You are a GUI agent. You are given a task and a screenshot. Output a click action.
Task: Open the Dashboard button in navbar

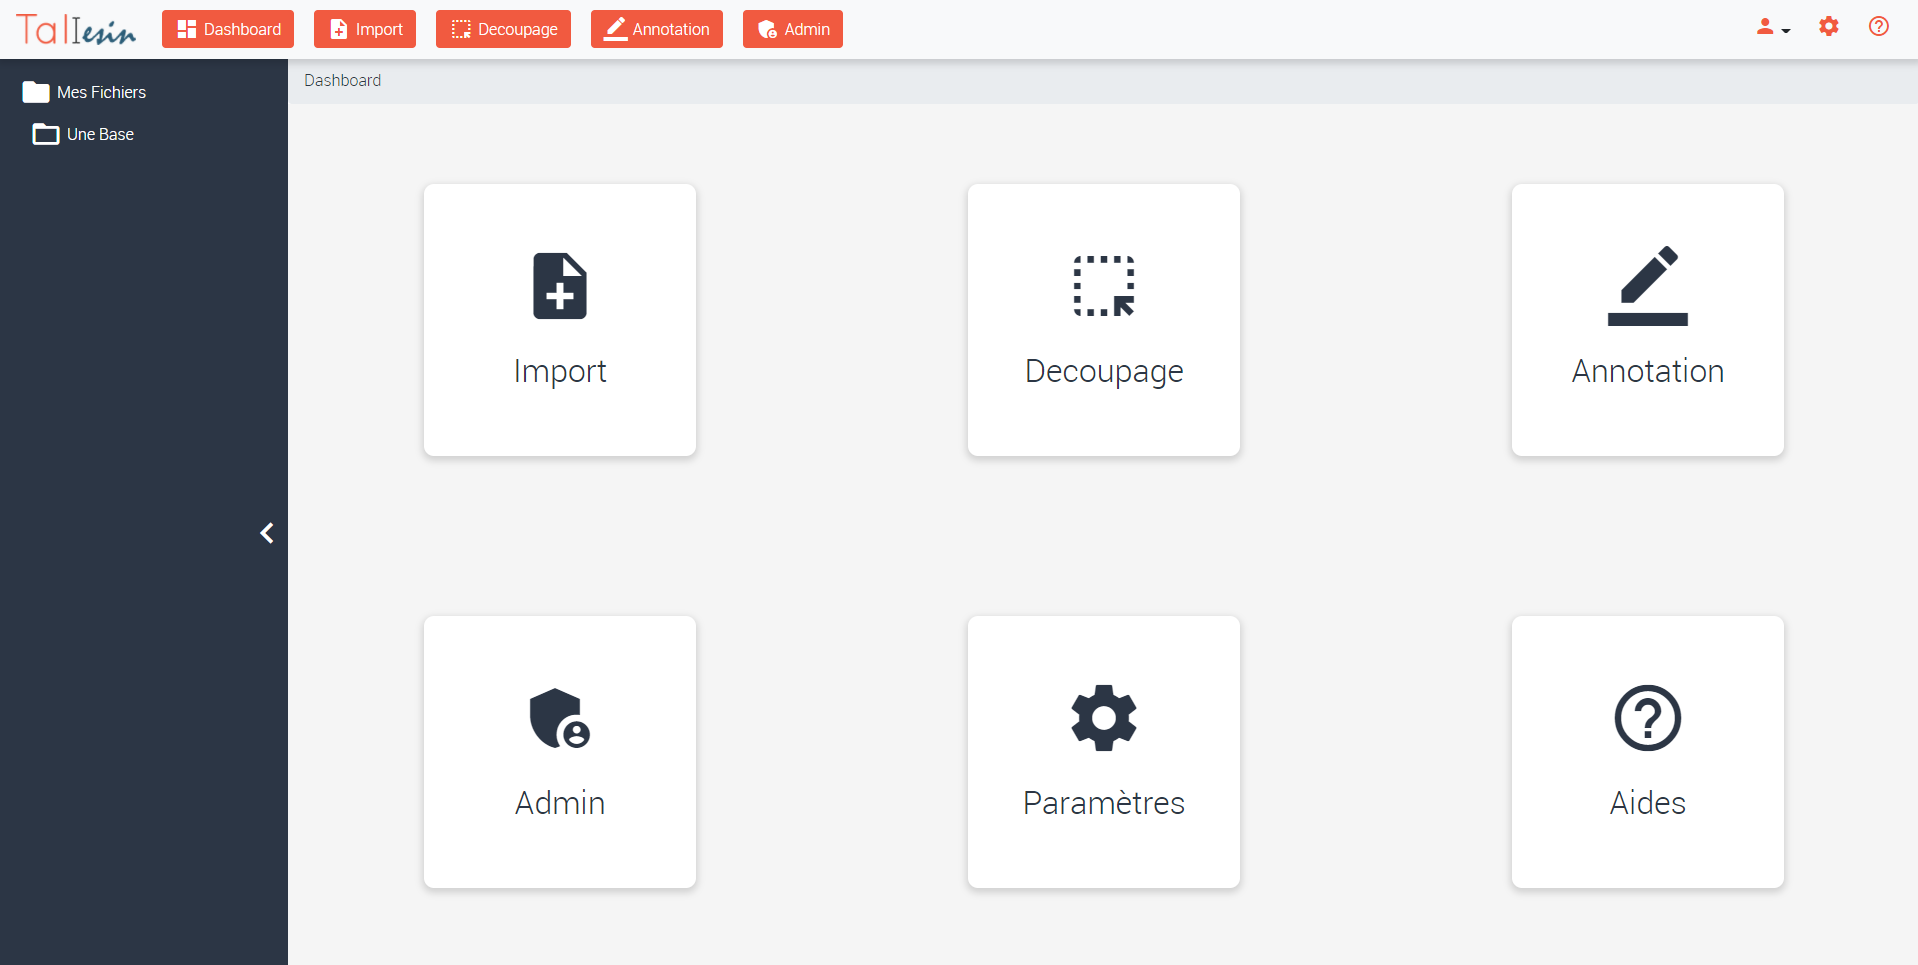(228, 29)
